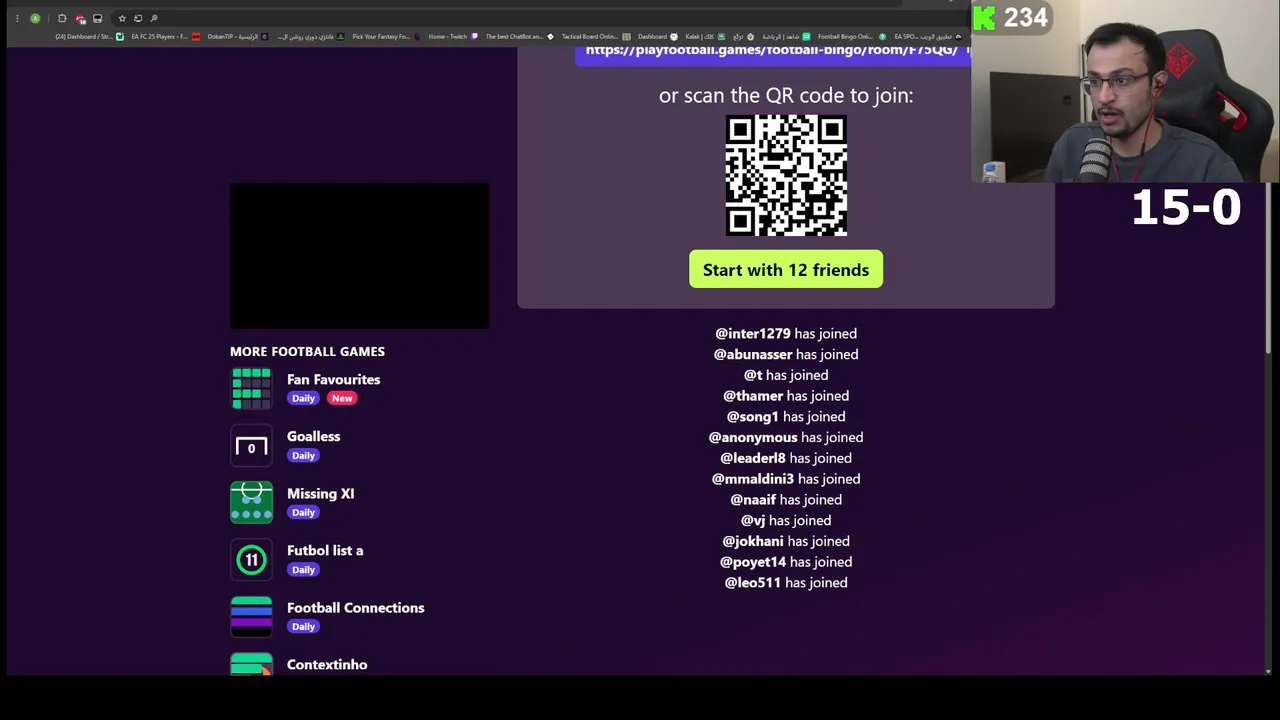Image resolution: width=1280 pixels, height=720 pixels.
Task: Bookmark this page with the star icon
Action: 122,18
